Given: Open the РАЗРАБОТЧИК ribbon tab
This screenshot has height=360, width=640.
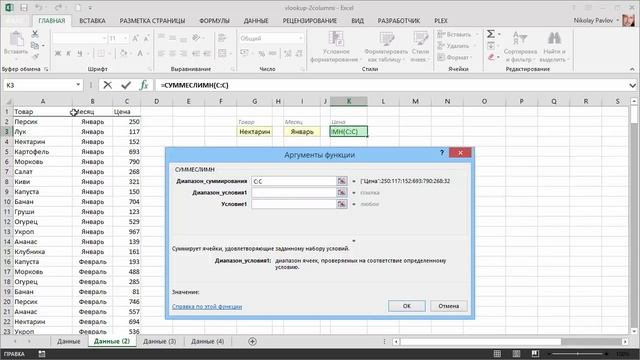Looking at the screenshot, I should point(398,20).
